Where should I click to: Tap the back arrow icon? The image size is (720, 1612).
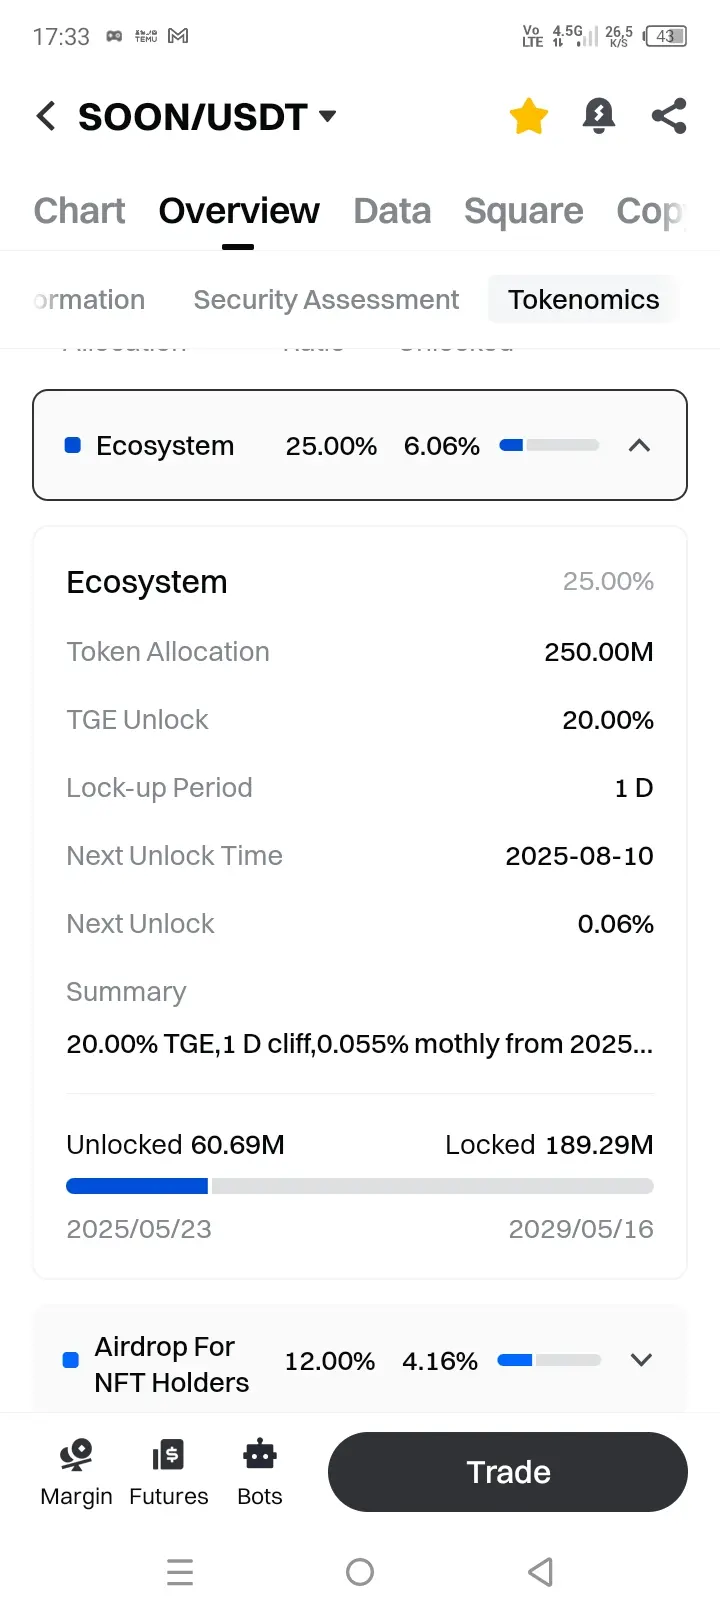tap(46, 116)
